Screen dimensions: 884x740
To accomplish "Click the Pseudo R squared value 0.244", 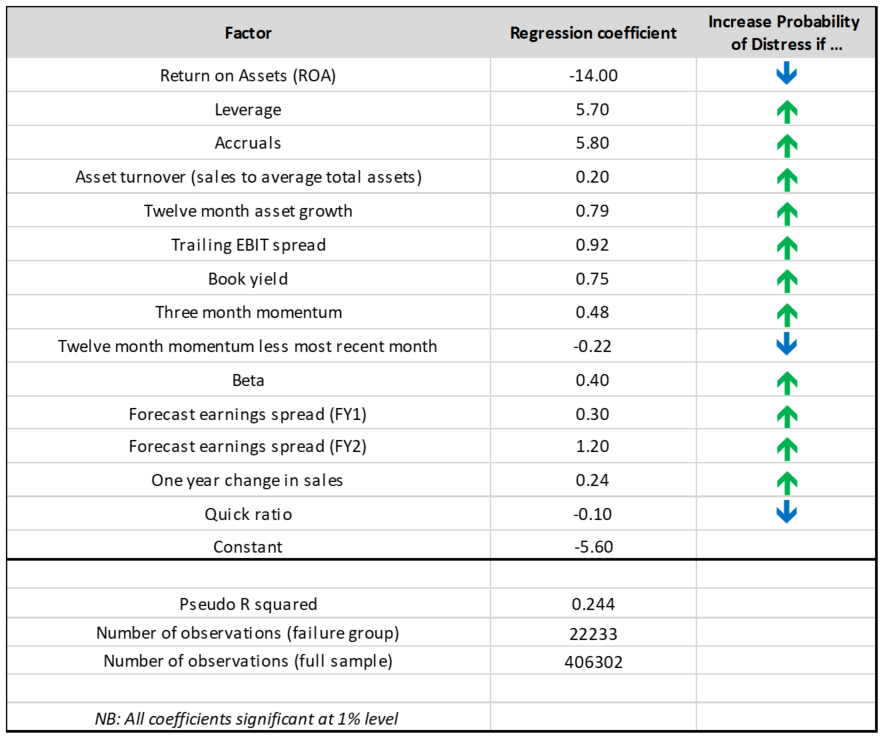I will pyautogui.click(x=593, y=604).
